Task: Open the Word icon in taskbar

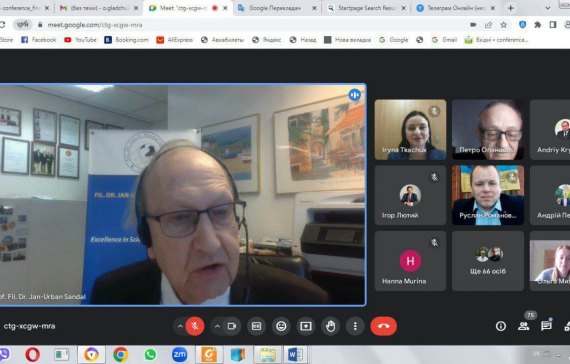Action: pyautogui.click(x=295, y=355)
